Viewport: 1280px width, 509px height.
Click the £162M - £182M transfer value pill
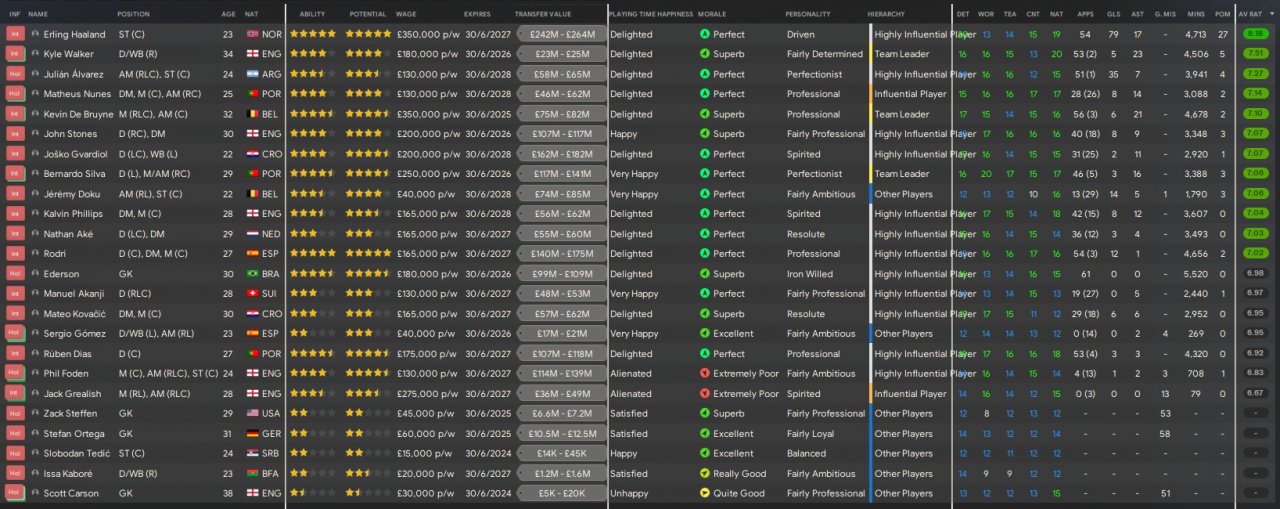tap(562, 154)
